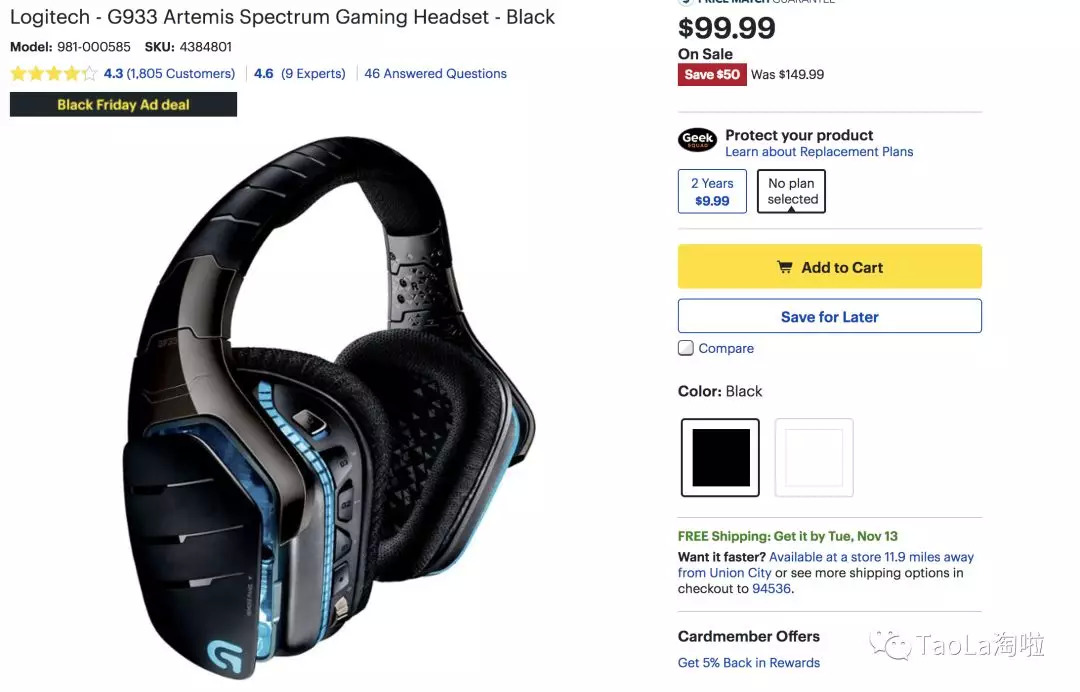Click the G933 headset product image

pos(330,406)
